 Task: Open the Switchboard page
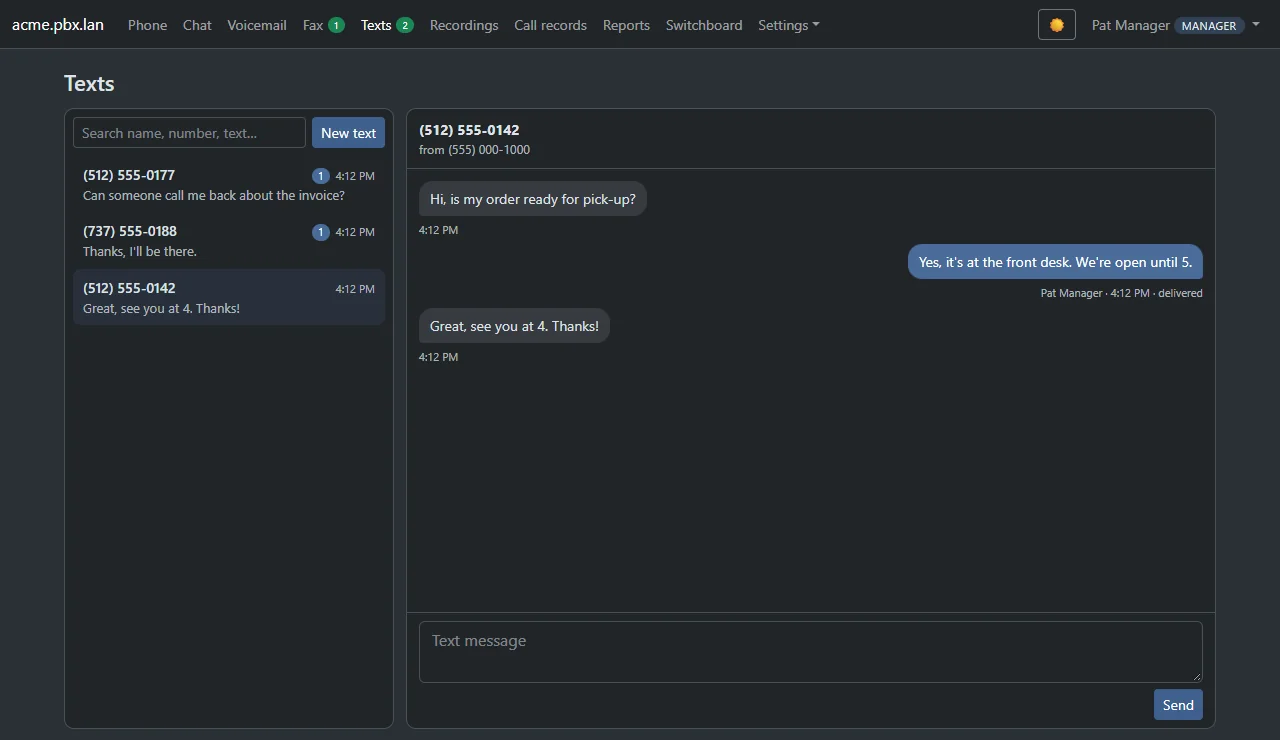[704, 25]
